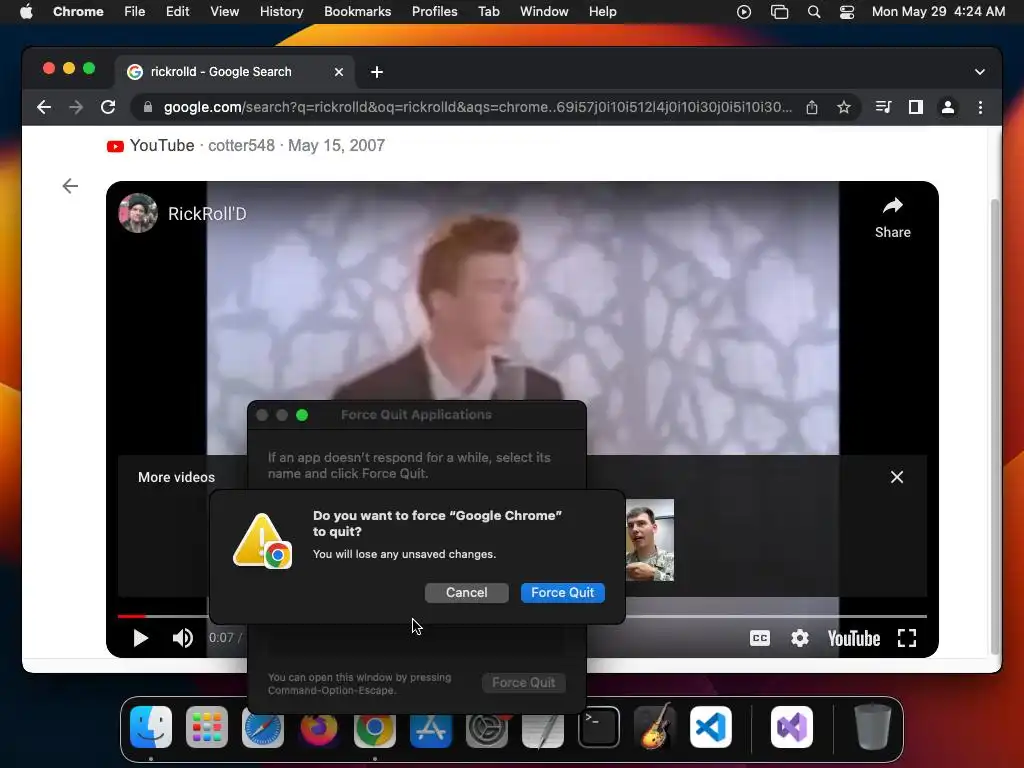This screenshot has height=768, width=1024.
Task: Open the Trash in the Dock
Action: pos(872,727)
